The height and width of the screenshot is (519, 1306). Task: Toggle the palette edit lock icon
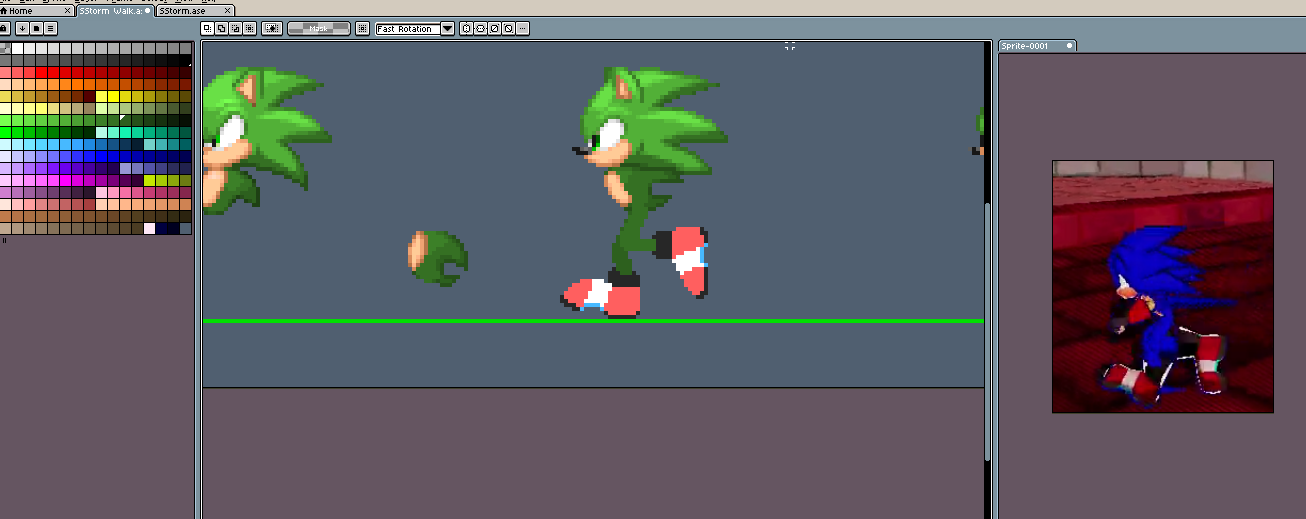(x=4, y=28)
